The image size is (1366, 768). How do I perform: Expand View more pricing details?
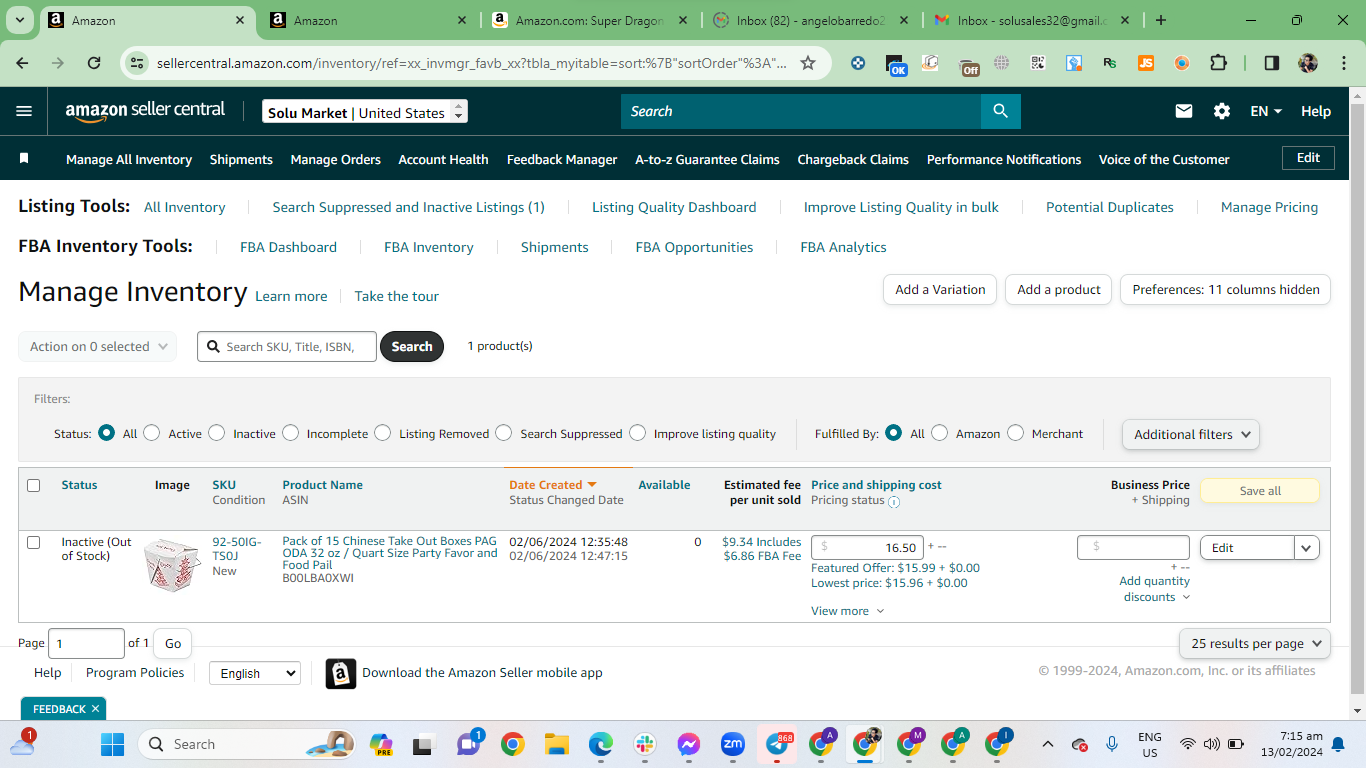[848, 611]
